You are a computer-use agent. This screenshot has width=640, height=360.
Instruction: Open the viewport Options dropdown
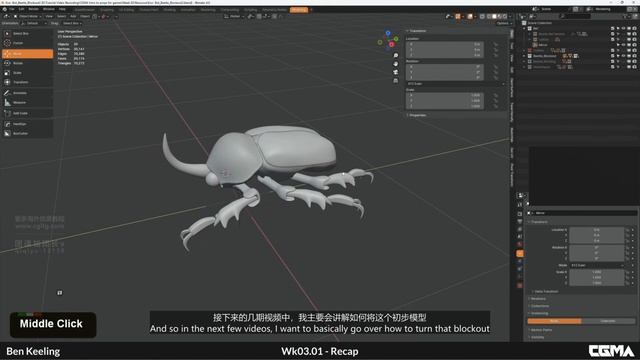503,23
